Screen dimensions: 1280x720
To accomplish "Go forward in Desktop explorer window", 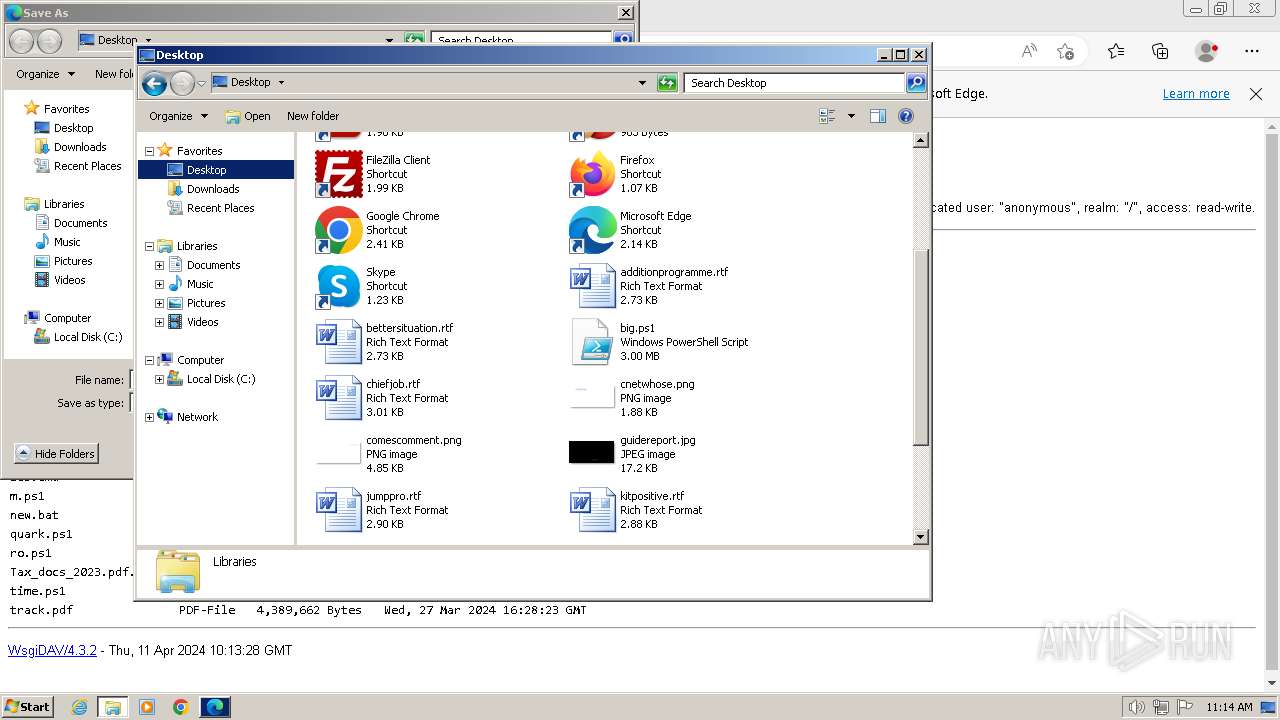I will click(182, 83).
